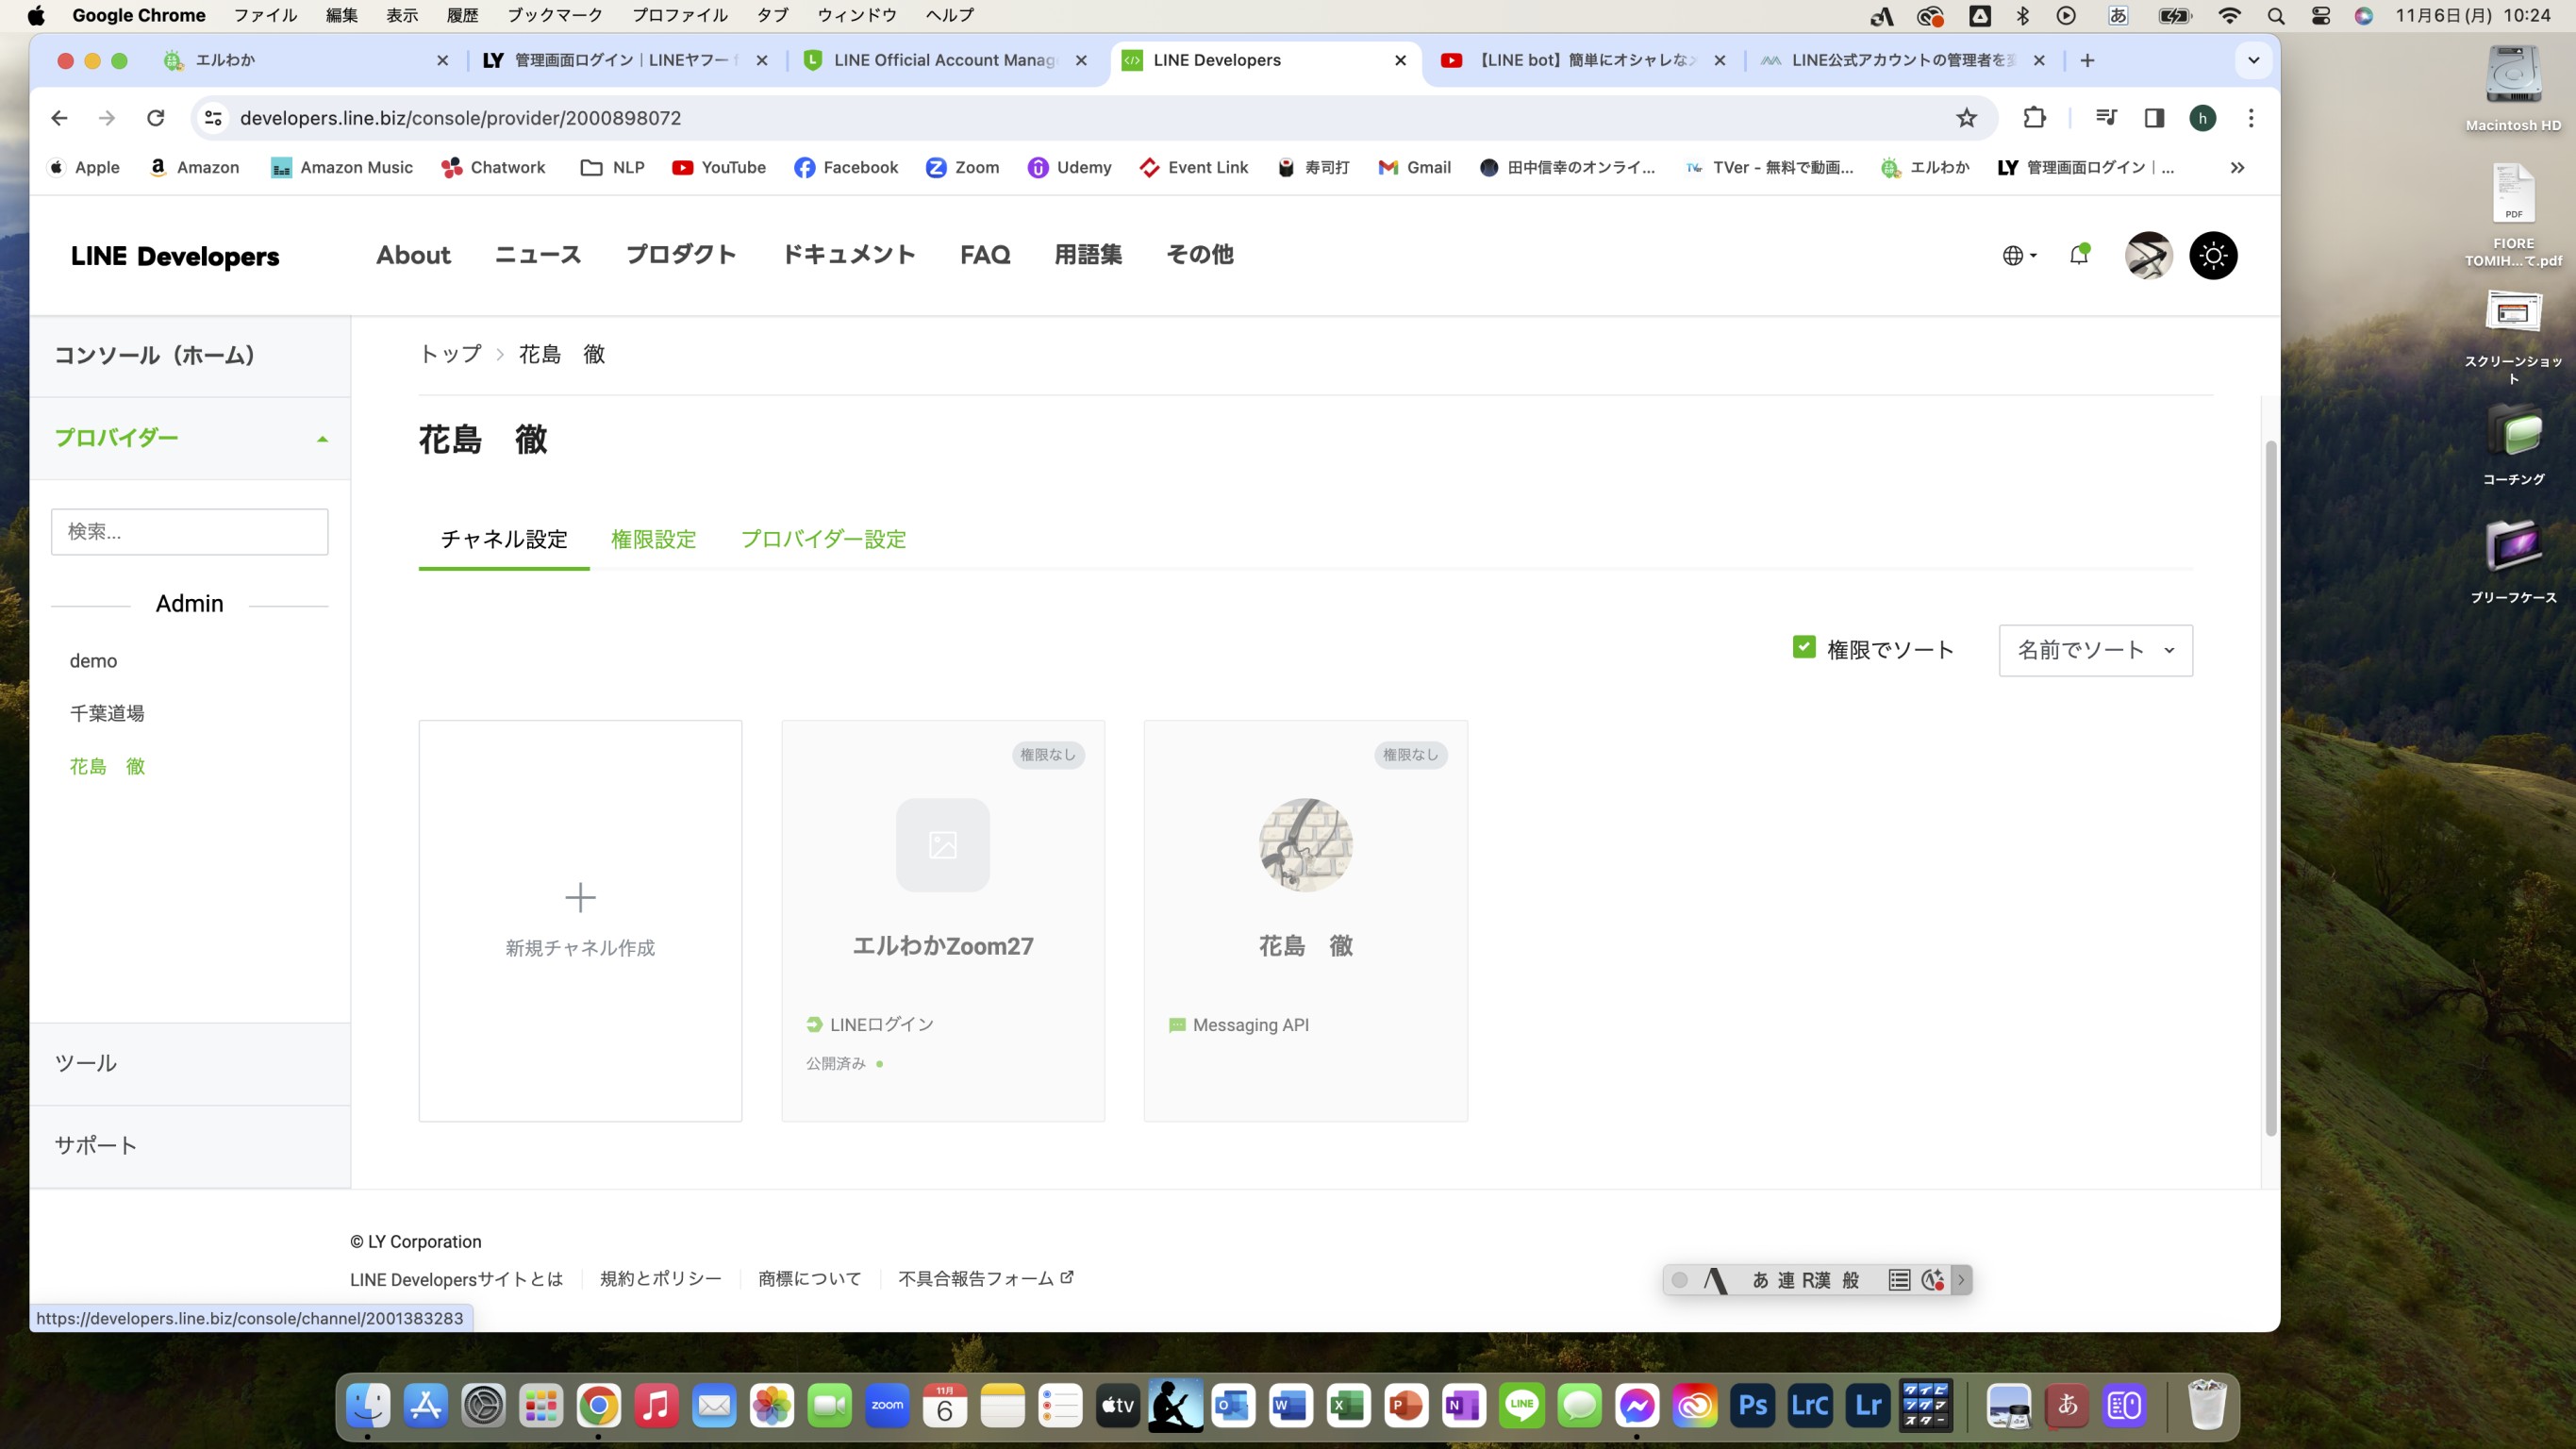This screenshot has width=2576, height=1449.
Task: Select the 花島 徹 provider in sidebar
Action: [107, 766]
